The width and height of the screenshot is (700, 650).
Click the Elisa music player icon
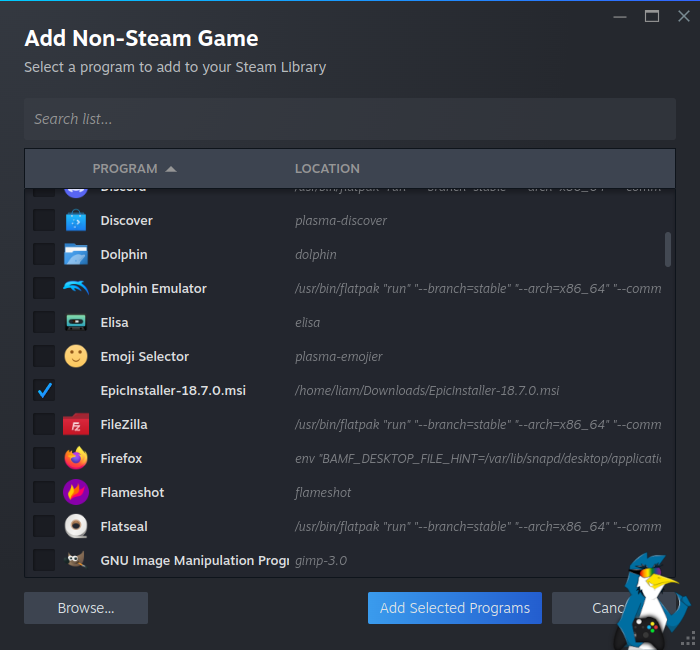pos(76,323)
